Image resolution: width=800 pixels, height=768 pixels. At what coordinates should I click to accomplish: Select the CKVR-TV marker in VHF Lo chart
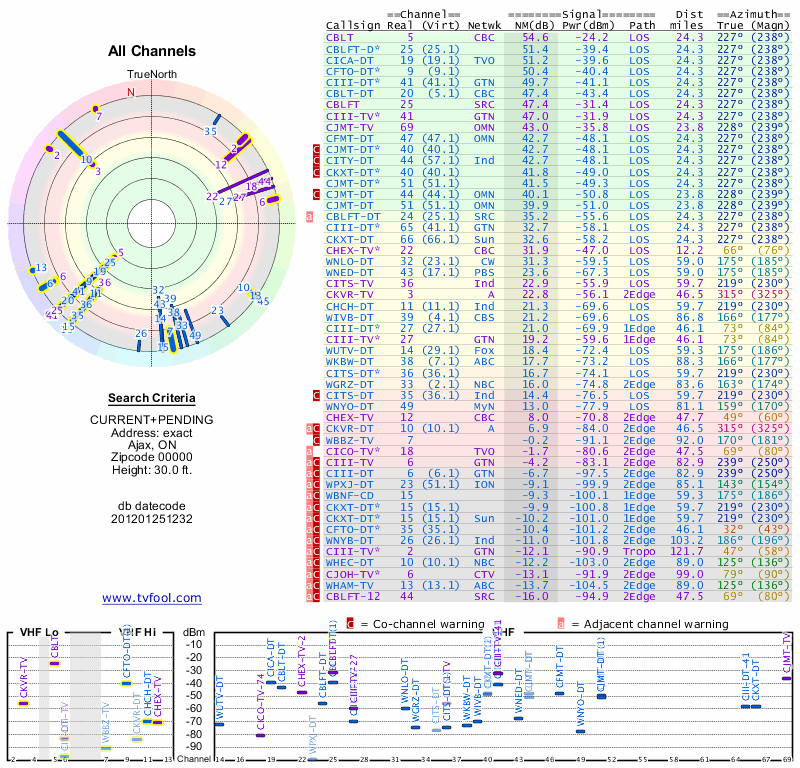23,704
